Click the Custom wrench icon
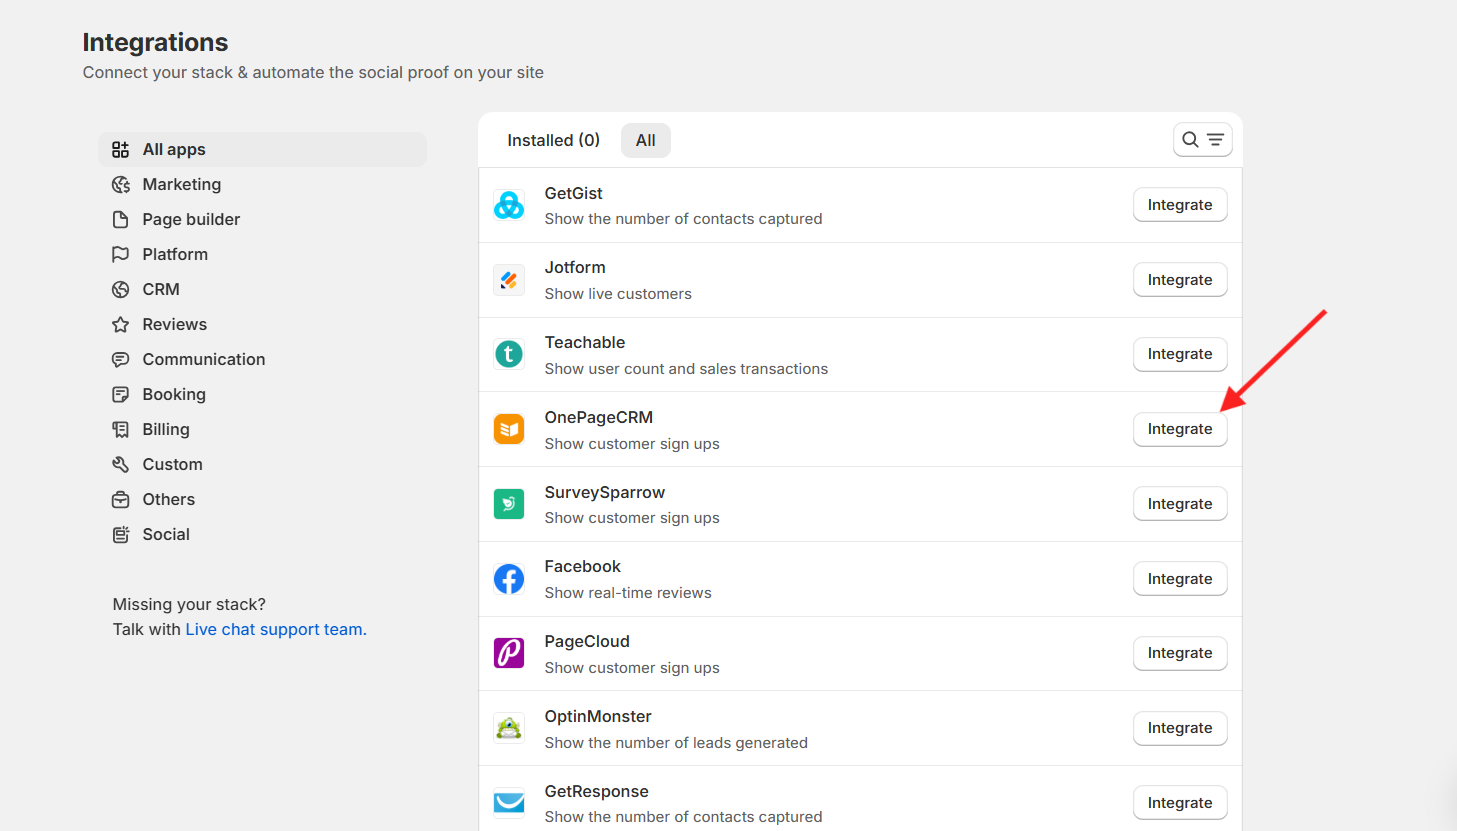1457x831 pixels. point(121,465)
